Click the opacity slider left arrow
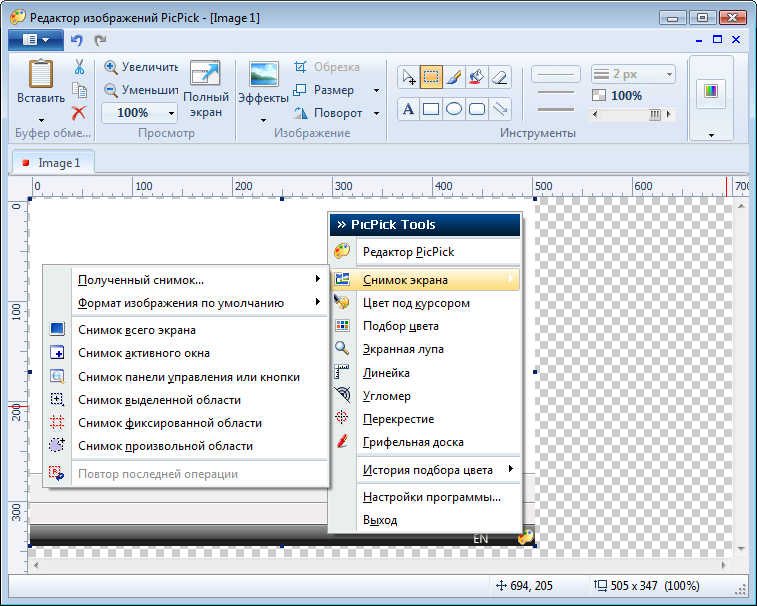 point(595,114)
